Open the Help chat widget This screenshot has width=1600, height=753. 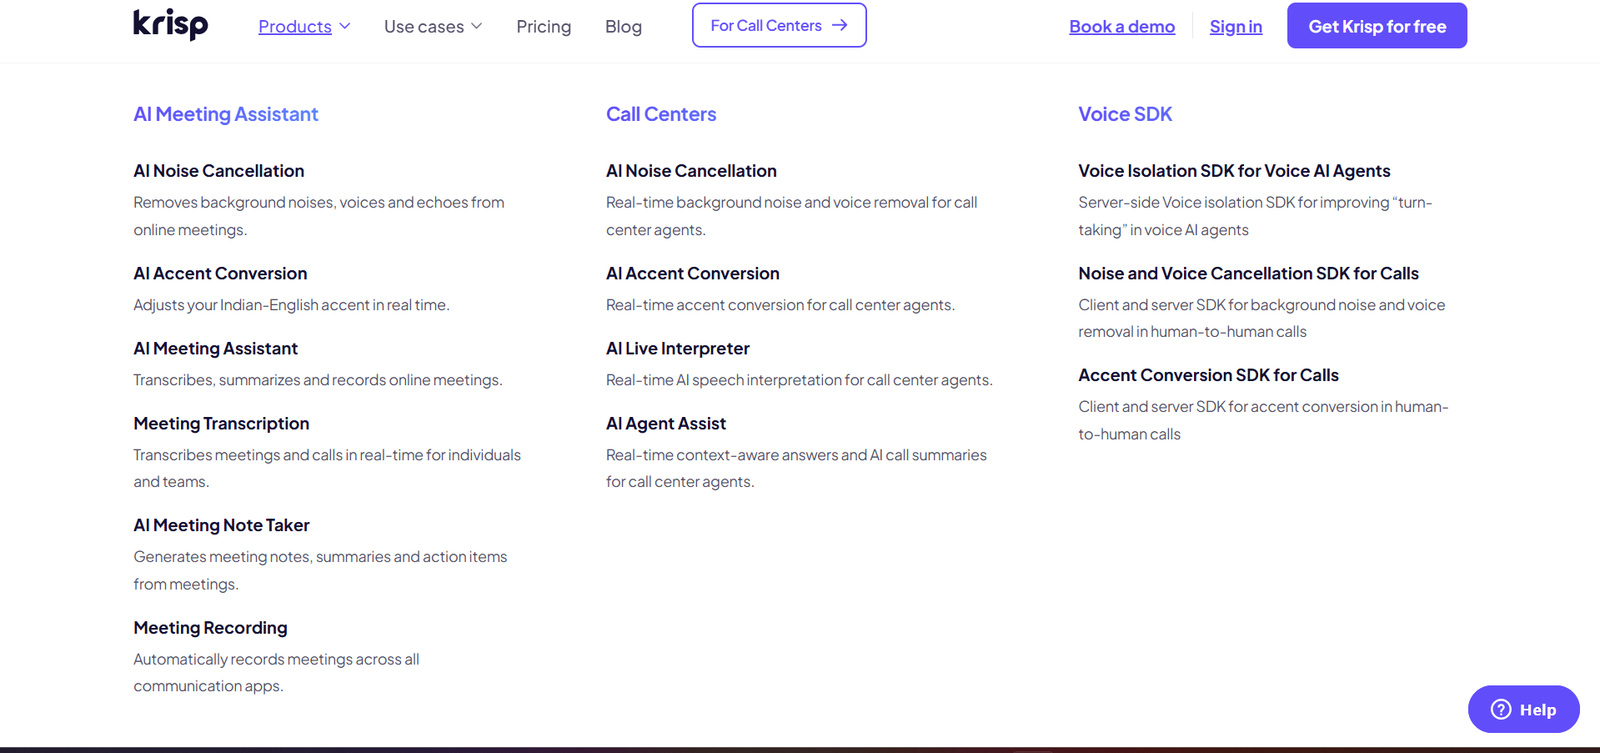1523,709
